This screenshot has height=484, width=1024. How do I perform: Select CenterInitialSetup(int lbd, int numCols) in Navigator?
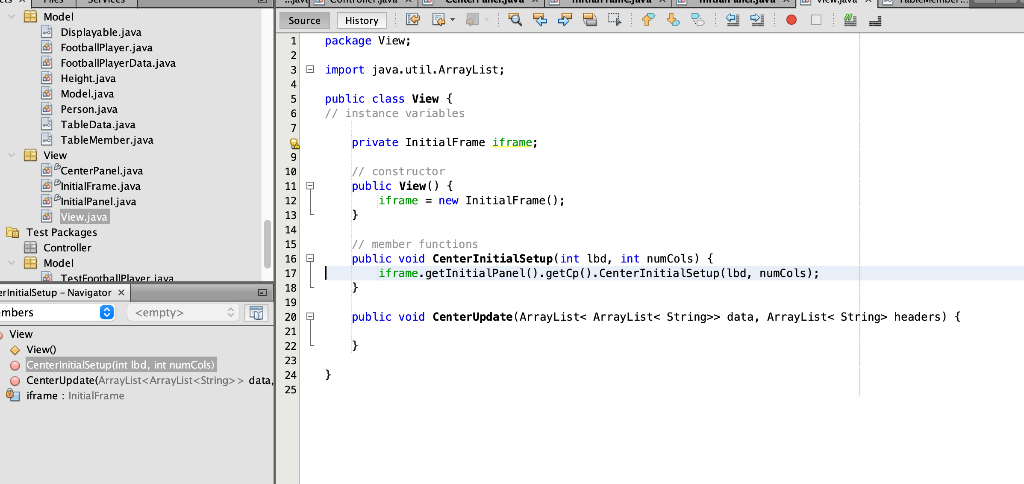pos(121,364)
